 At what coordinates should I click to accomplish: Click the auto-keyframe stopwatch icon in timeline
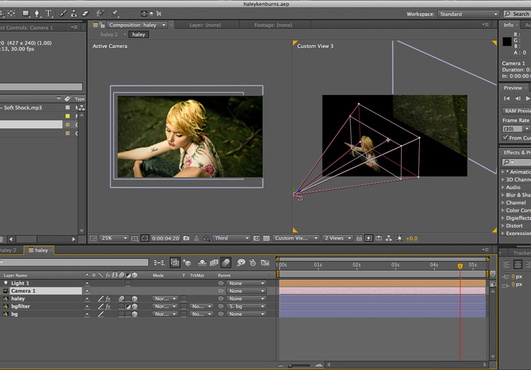tap(253, 262)
